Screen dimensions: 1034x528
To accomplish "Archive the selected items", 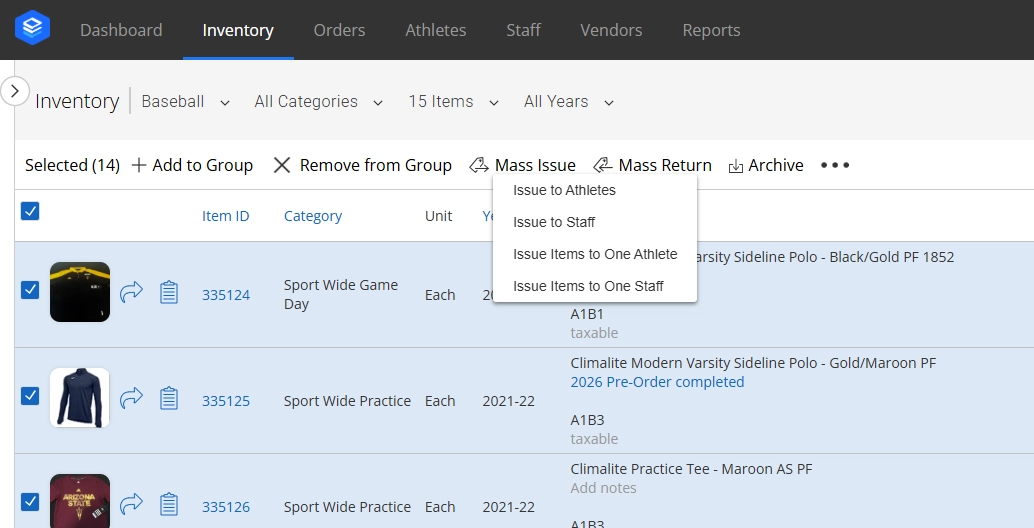I will click(766, 165).
